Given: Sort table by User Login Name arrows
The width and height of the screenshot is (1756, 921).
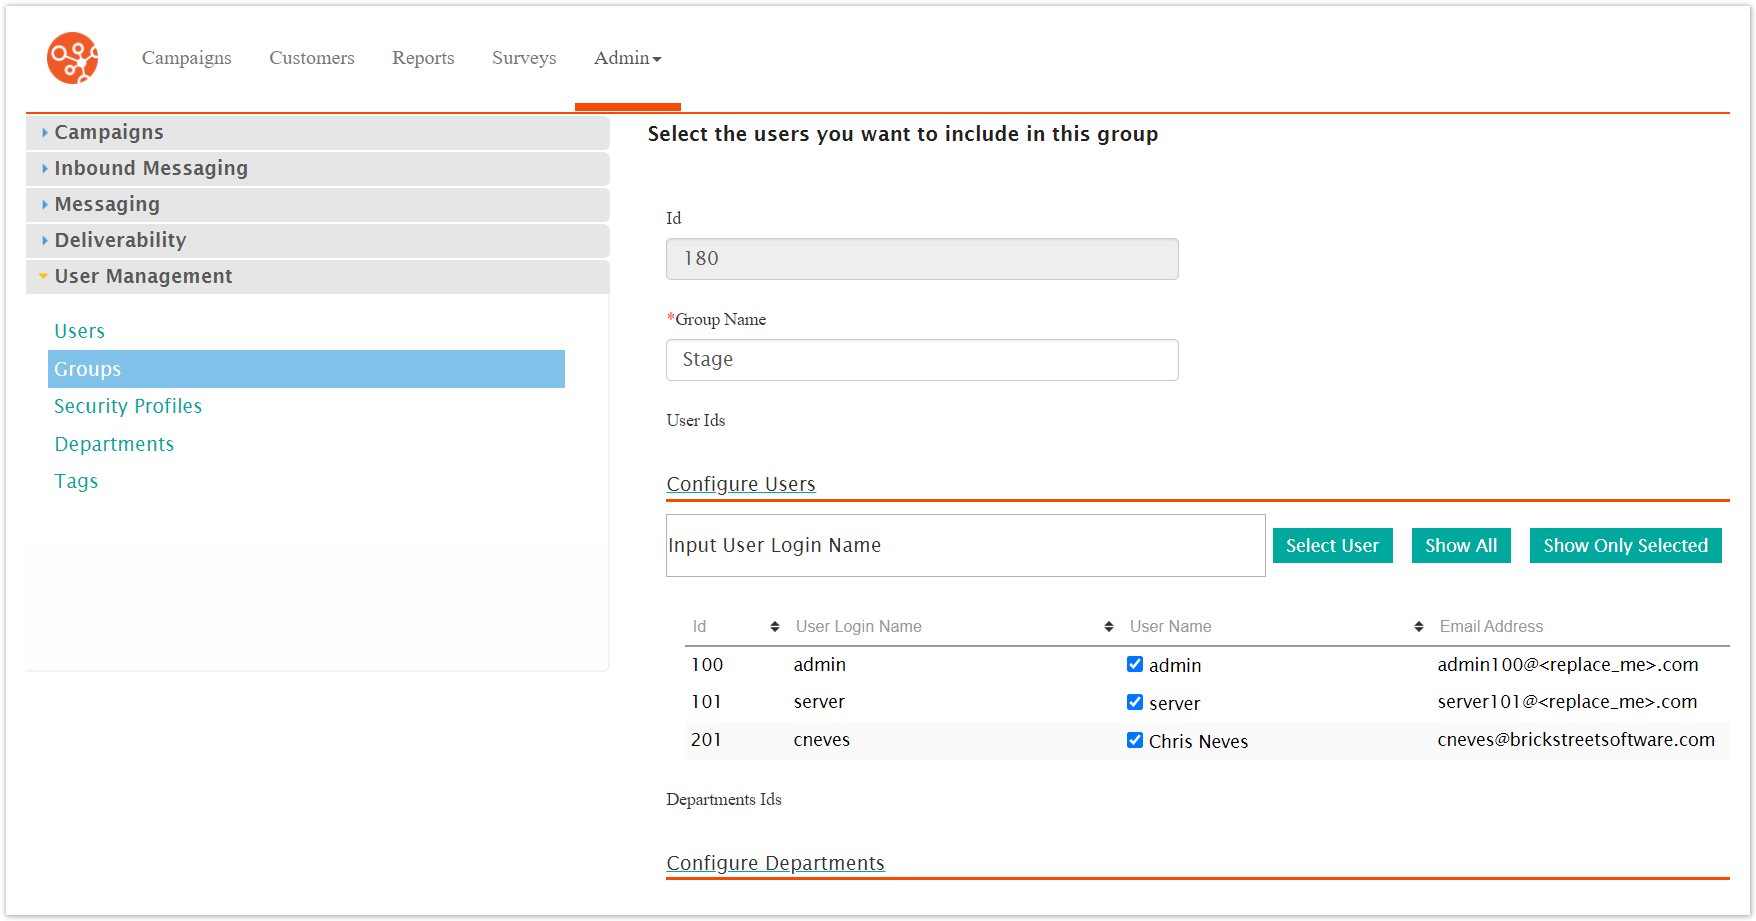Looking at the screenshot, I should click(x=1108, y=627).
